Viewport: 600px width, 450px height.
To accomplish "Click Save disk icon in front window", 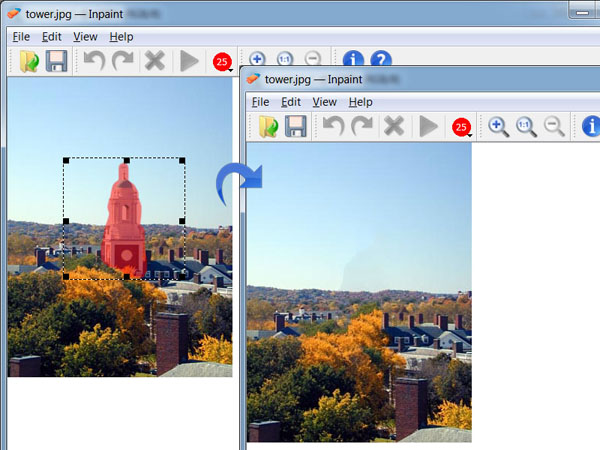I will 296,126.
